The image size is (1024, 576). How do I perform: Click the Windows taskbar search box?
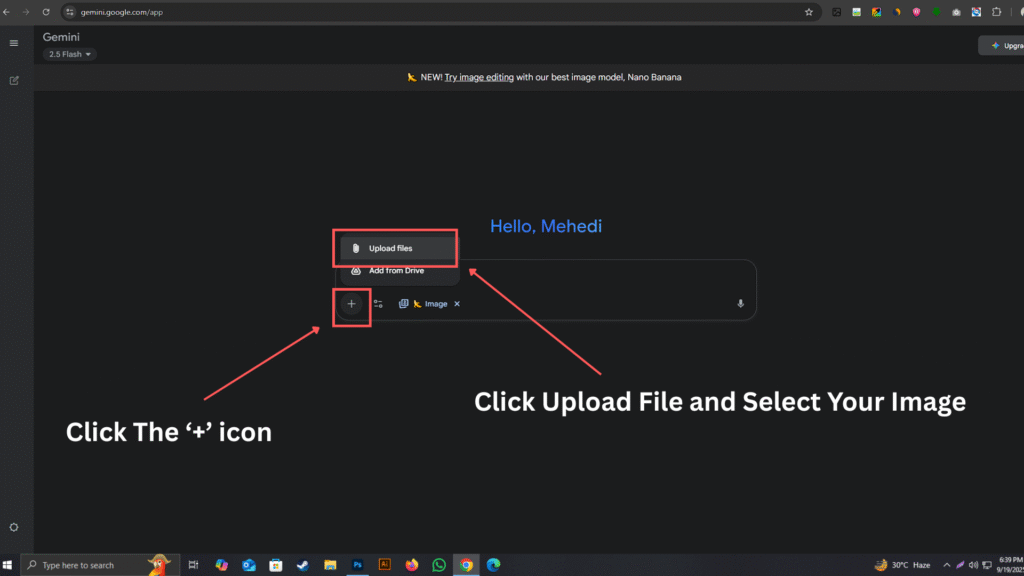click(90, 565)
